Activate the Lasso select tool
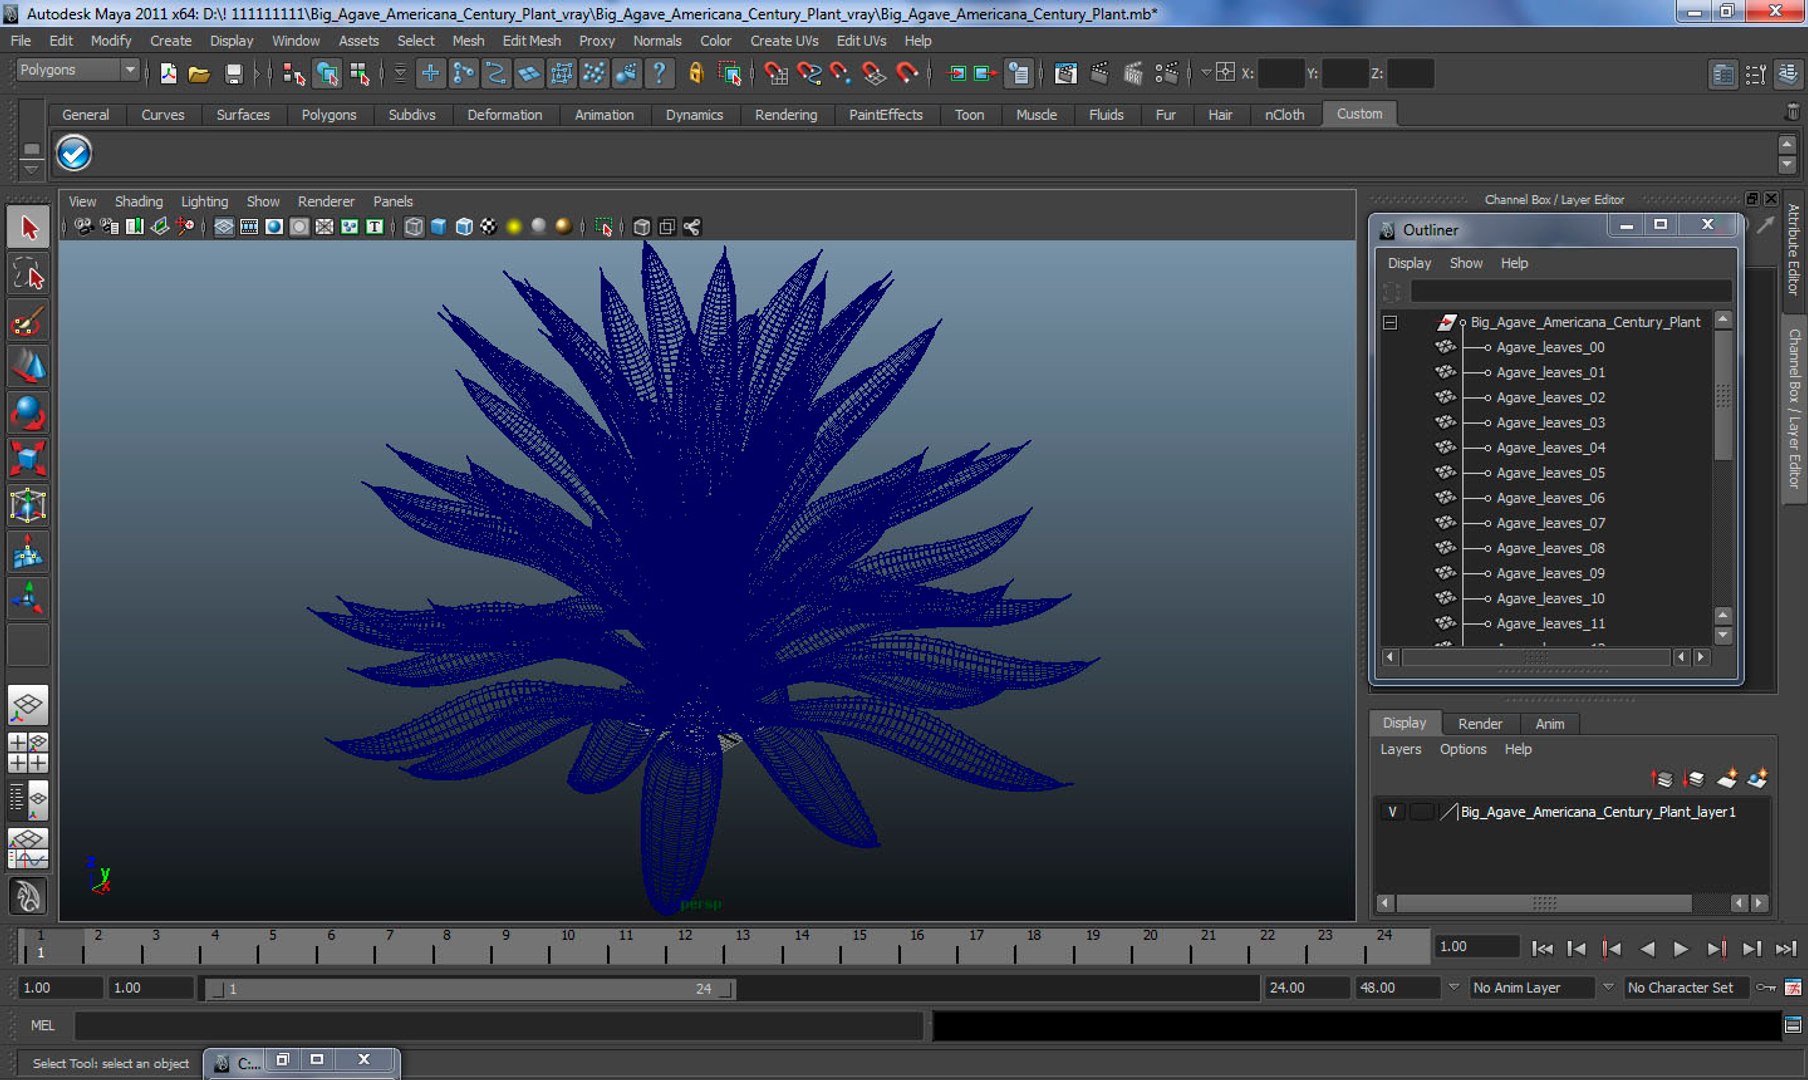The image size is (1808, 1080). pyautogui.click(x=28, y=274)
